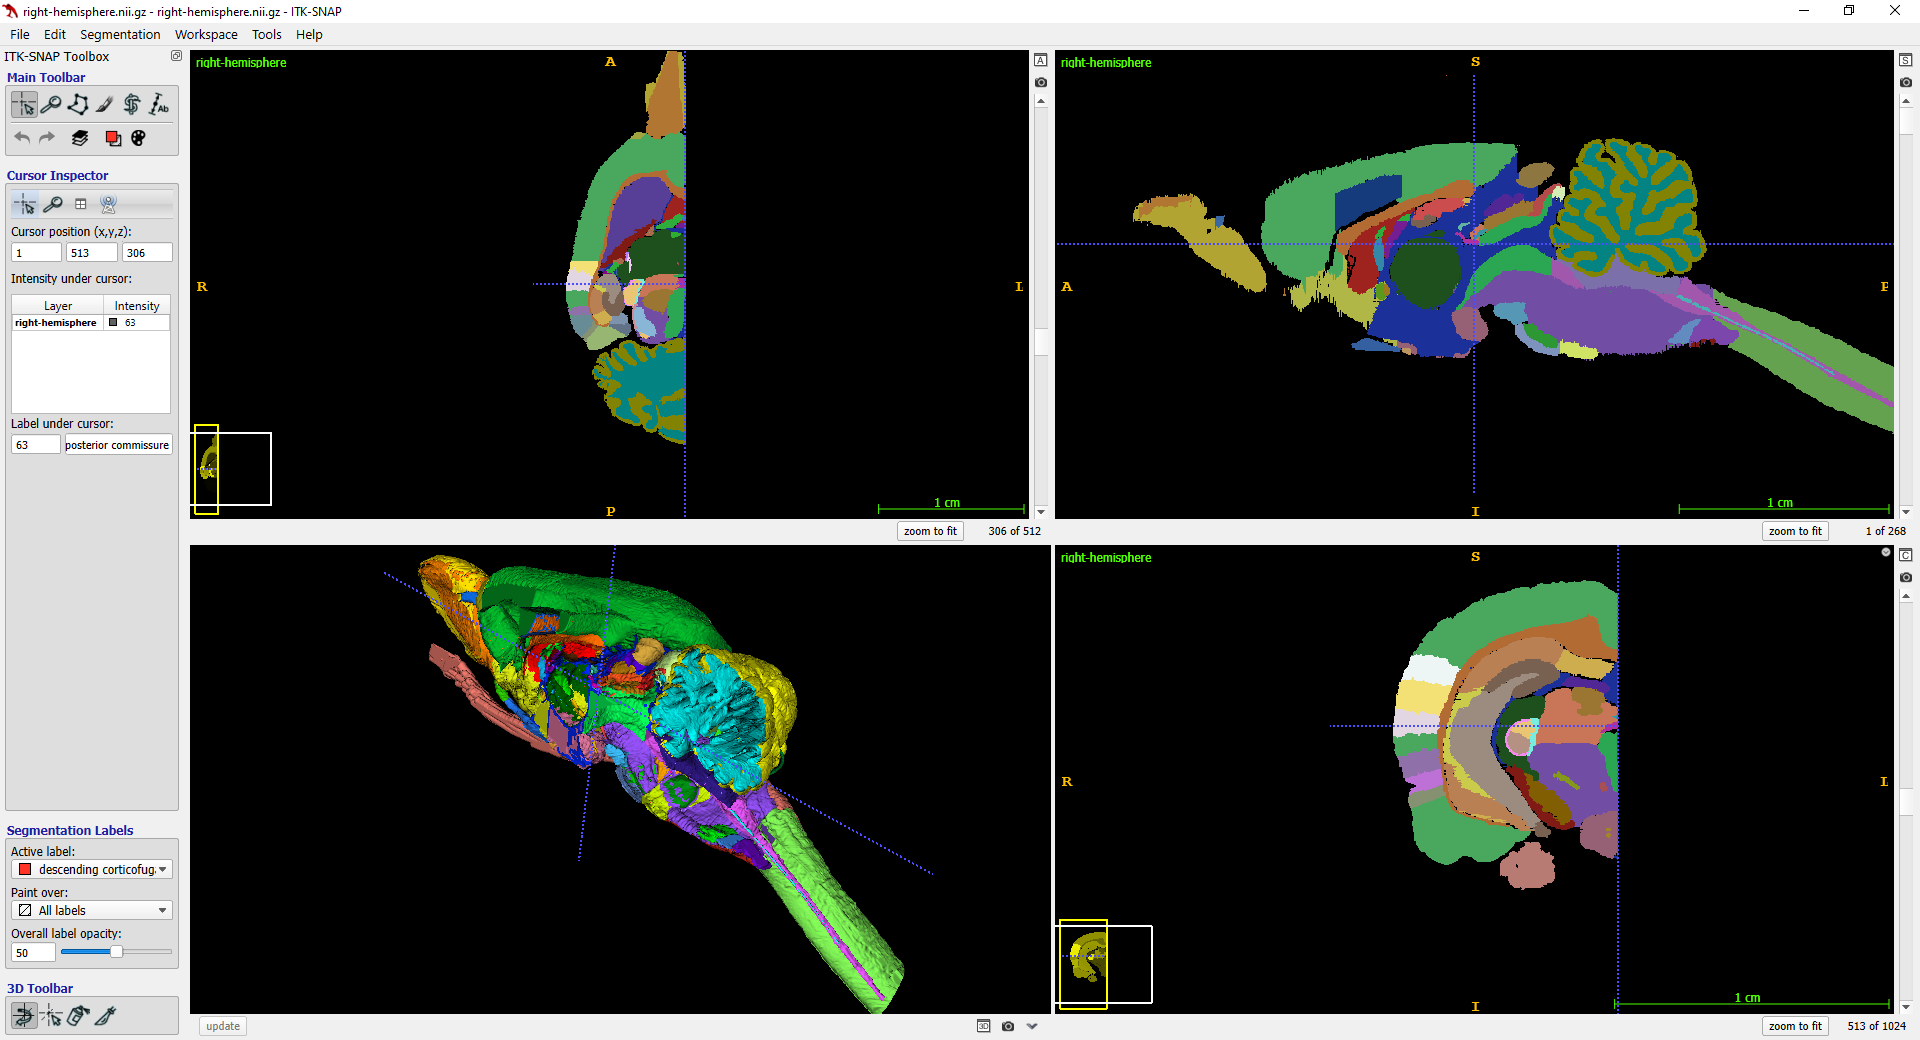Open the color palette label editor
This screenshot has height=1040, width=1920.
139,138
